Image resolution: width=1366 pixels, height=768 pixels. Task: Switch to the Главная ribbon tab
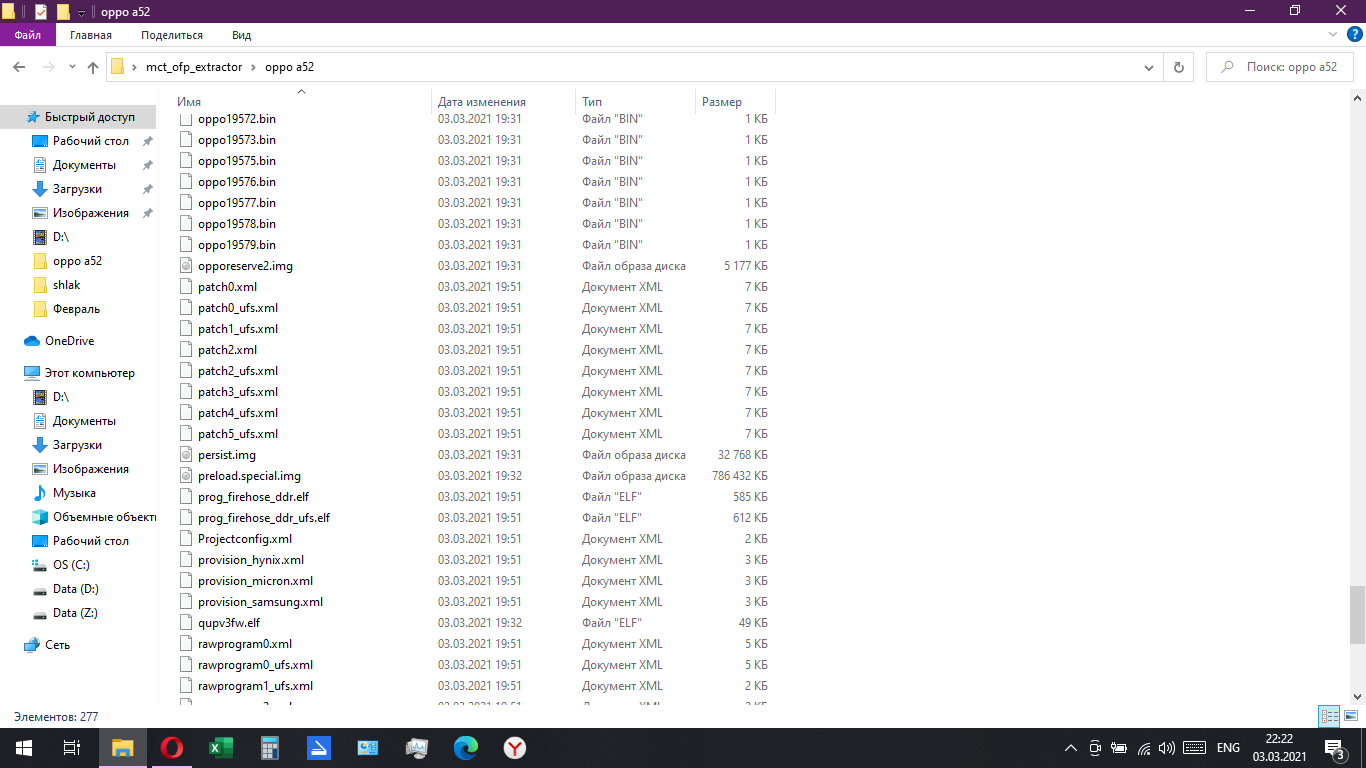[x=91, y=35]
